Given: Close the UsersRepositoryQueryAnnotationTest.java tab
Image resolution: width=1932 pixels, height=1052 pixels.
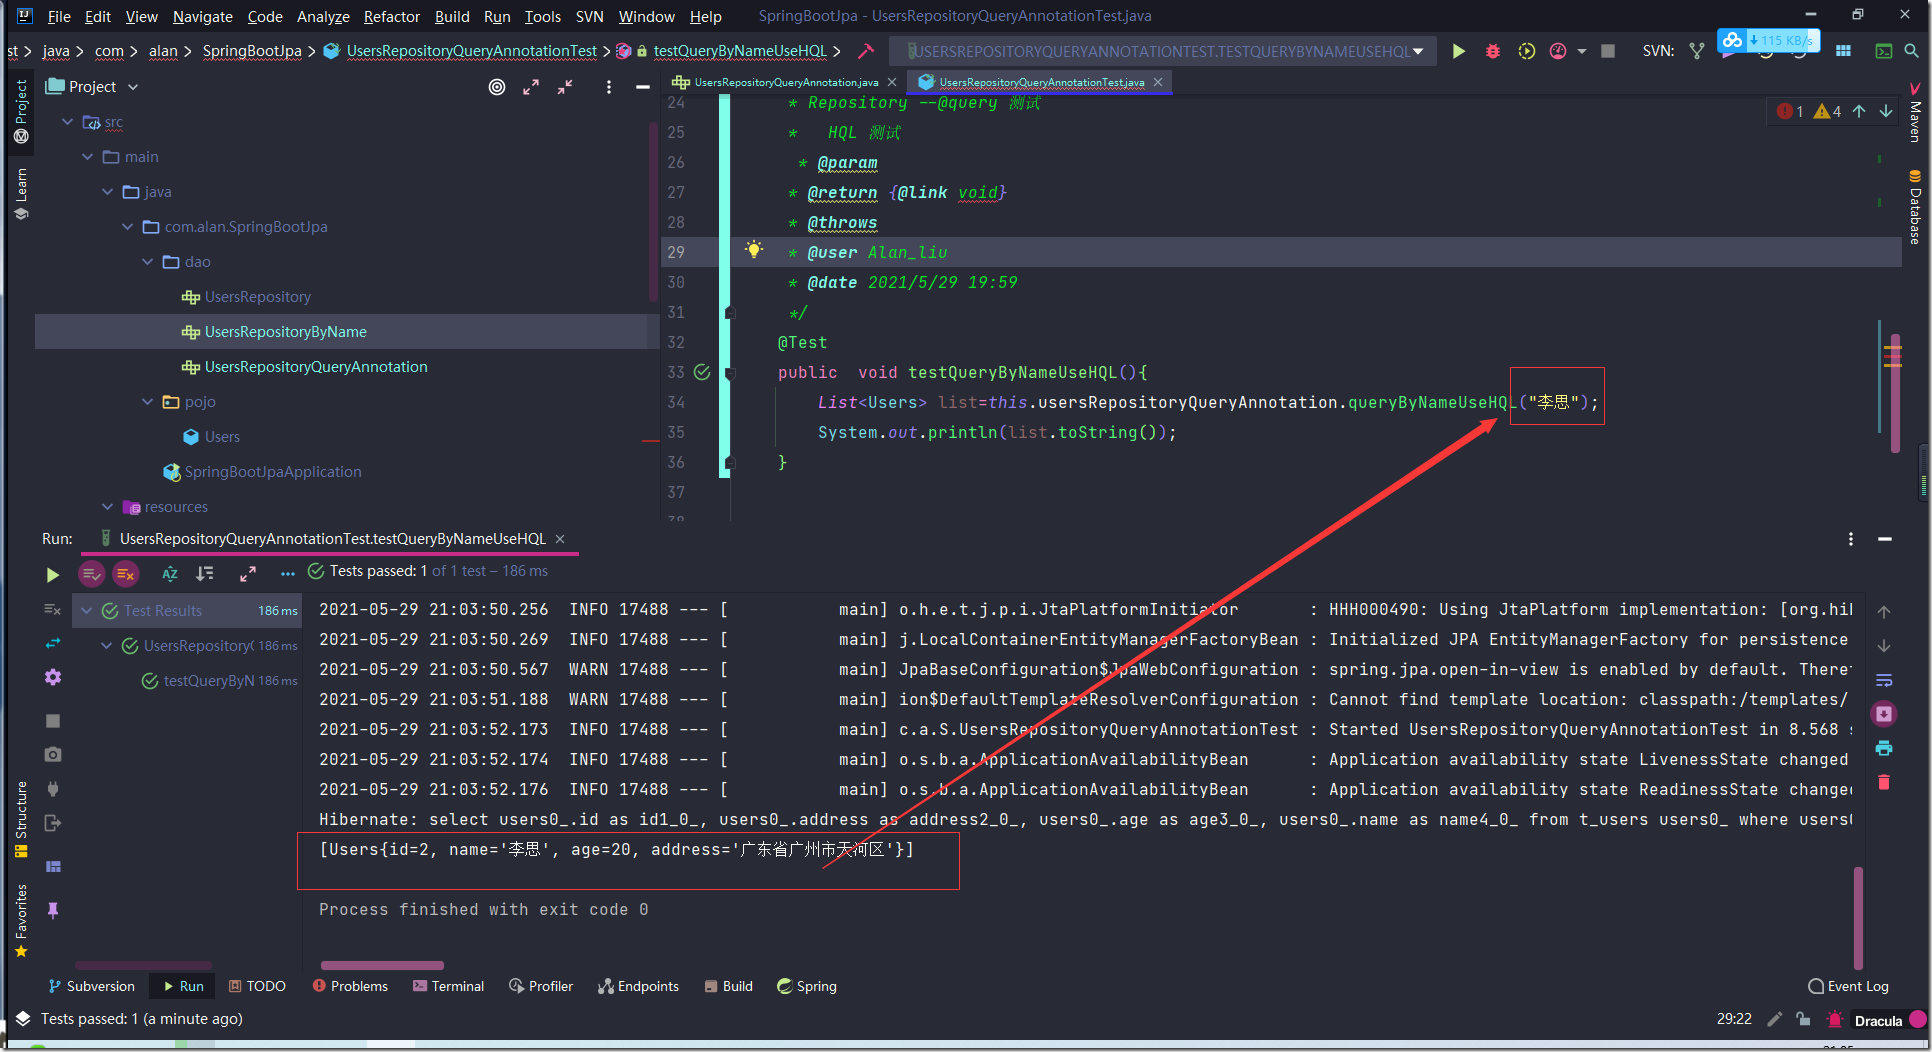Looking at the screenshot, I should 1158,82.
